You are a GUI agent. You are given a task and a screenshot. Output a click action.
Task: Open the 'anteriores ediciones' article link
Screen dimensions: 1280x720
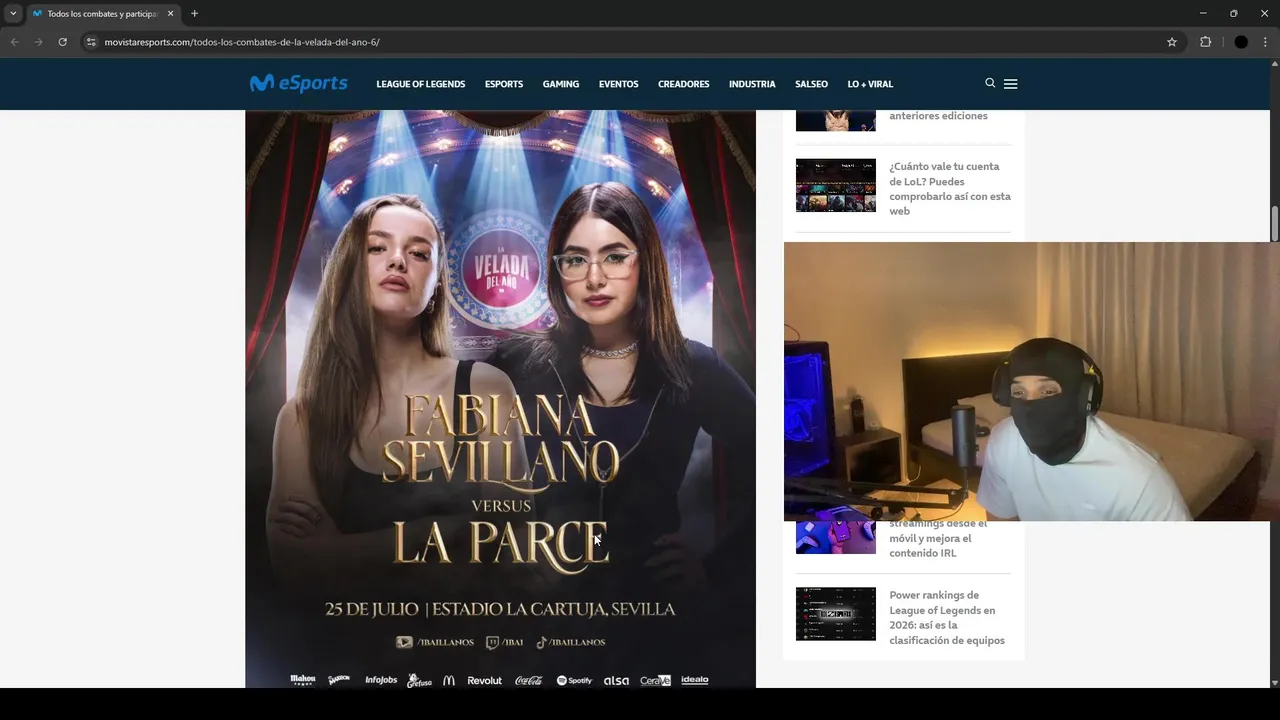point(938,116)
